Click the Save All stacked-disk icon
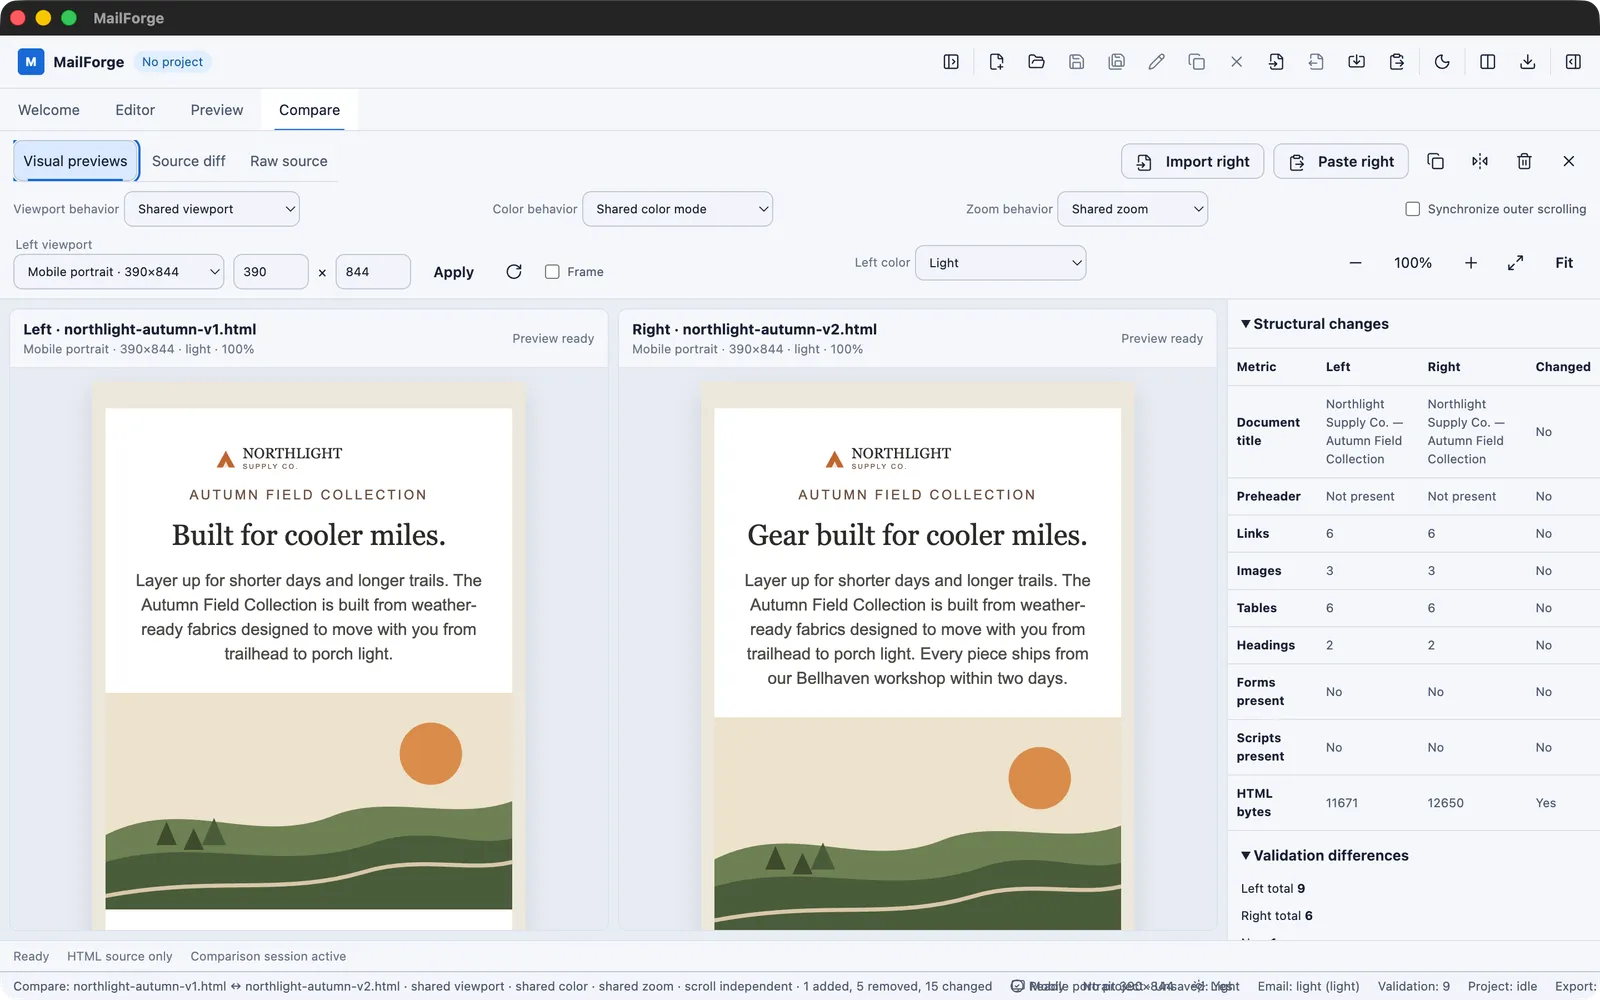The height and width of the screenshot is (1000, 1600). tap(1116, 62)
